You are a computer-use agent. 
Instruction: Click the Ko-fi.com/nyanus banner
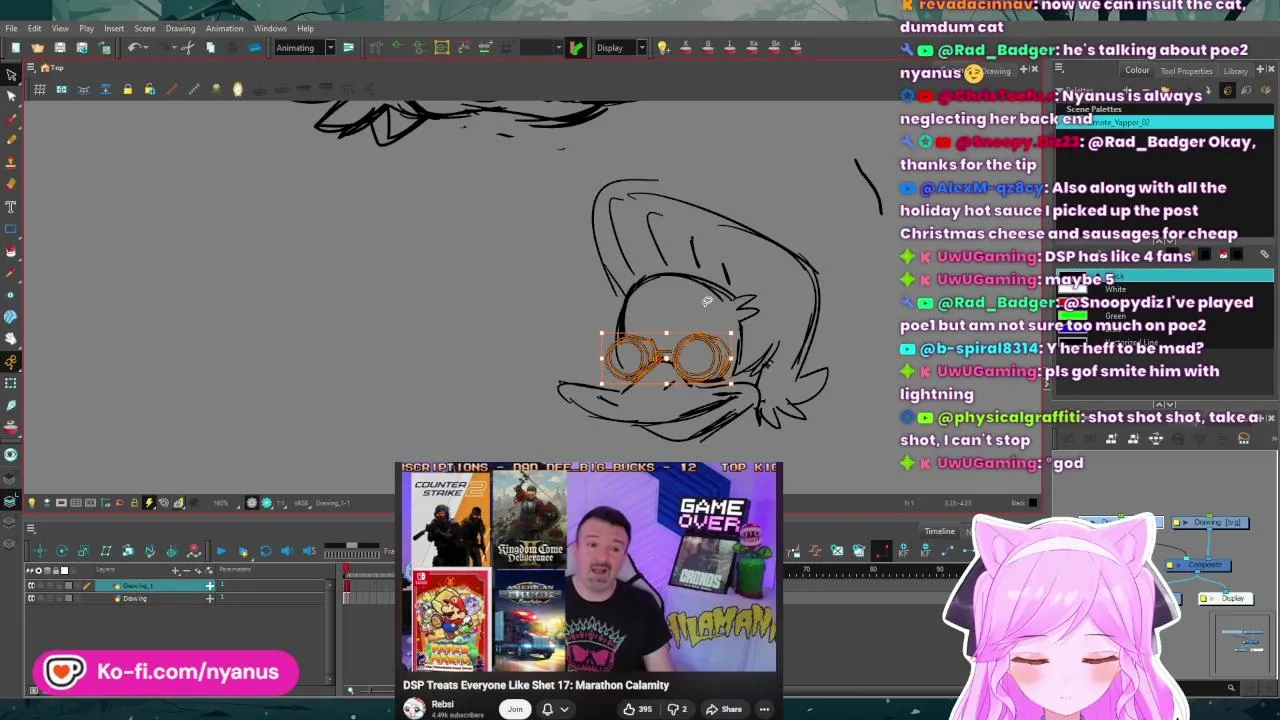point(166,672)
